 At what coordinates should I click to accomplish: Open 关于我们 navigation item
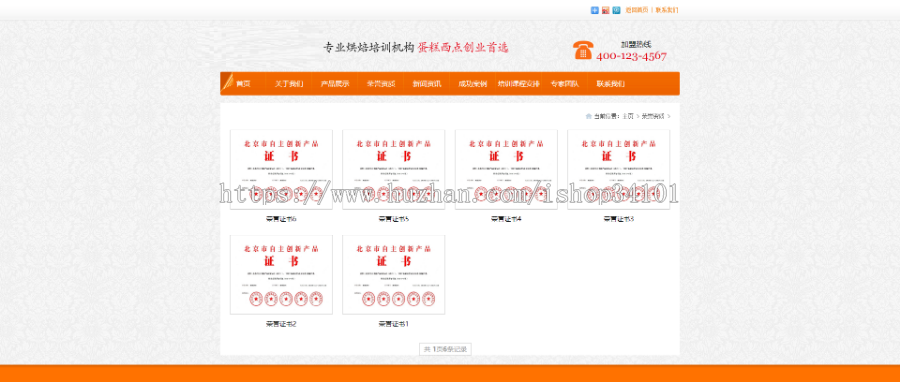pos(289,84)
